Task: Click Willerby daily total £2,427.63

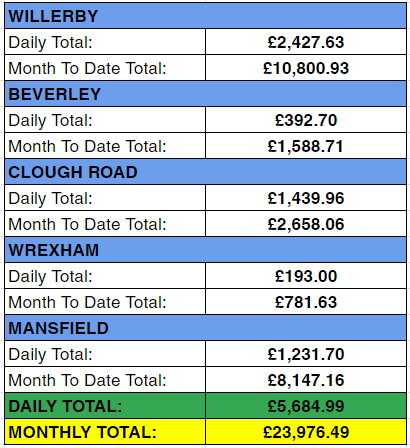Action: 306,42
